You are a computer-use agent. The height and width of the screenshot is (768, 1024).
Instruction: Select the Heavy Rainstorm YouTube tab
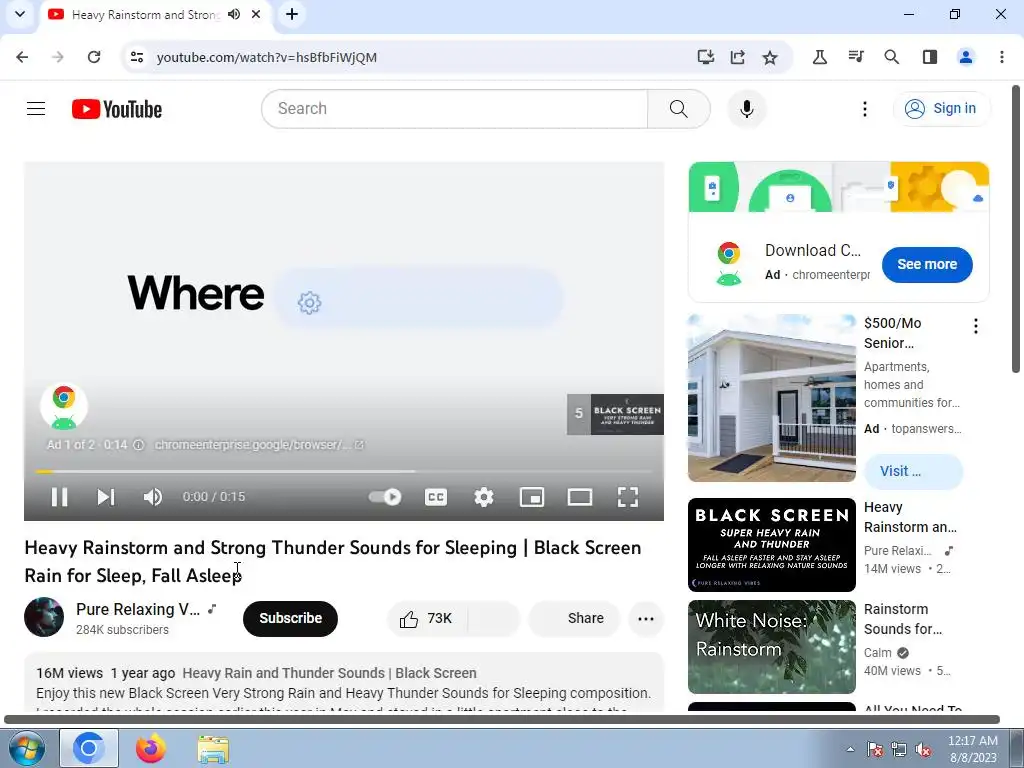[x=145, y=14]
